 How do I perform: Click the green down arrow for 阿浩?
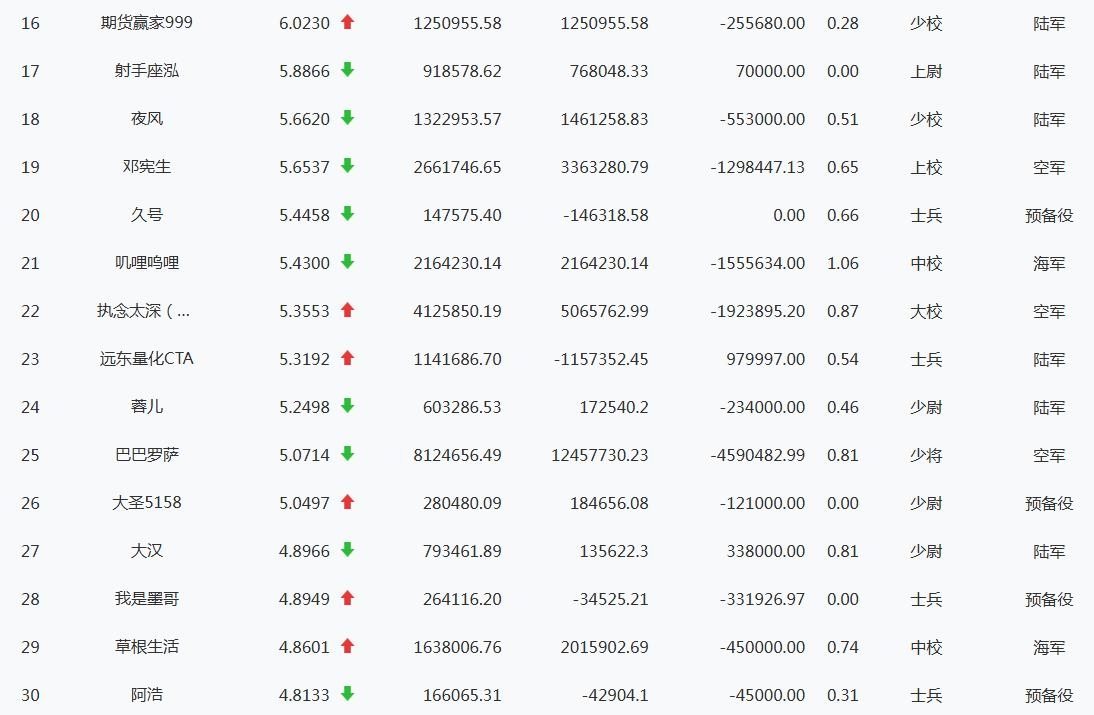(x=347, y=694)
